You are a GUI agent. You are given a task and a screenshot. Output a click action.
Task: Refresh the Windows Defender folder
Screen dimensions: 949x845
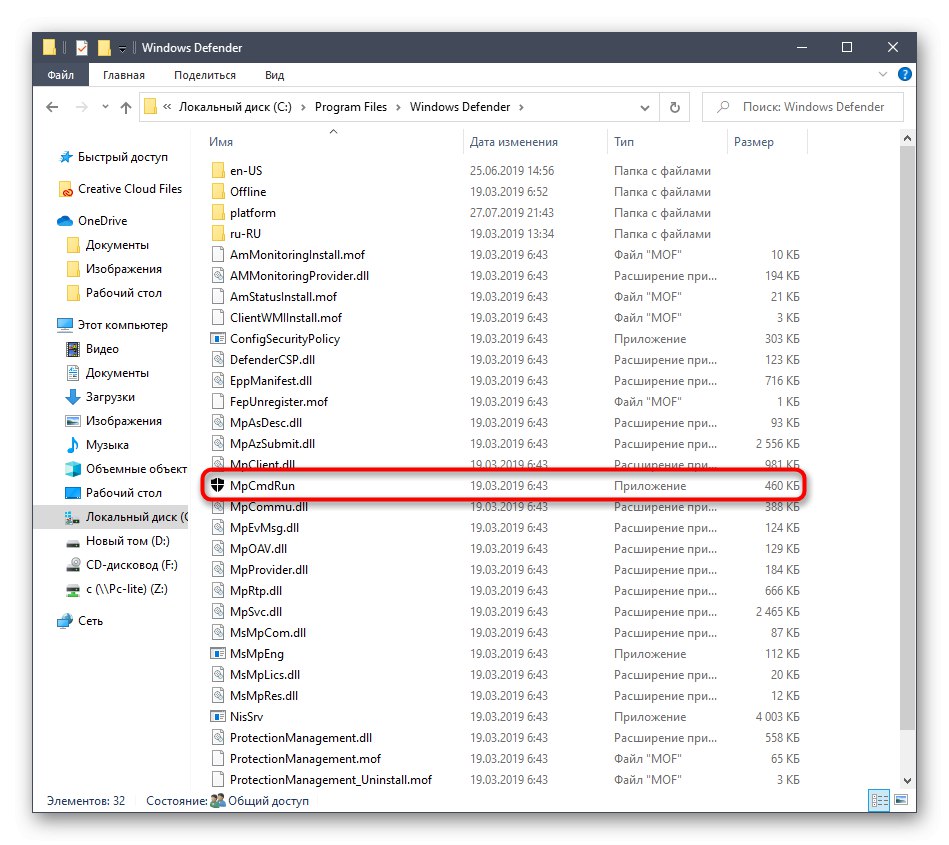(674, 107)
